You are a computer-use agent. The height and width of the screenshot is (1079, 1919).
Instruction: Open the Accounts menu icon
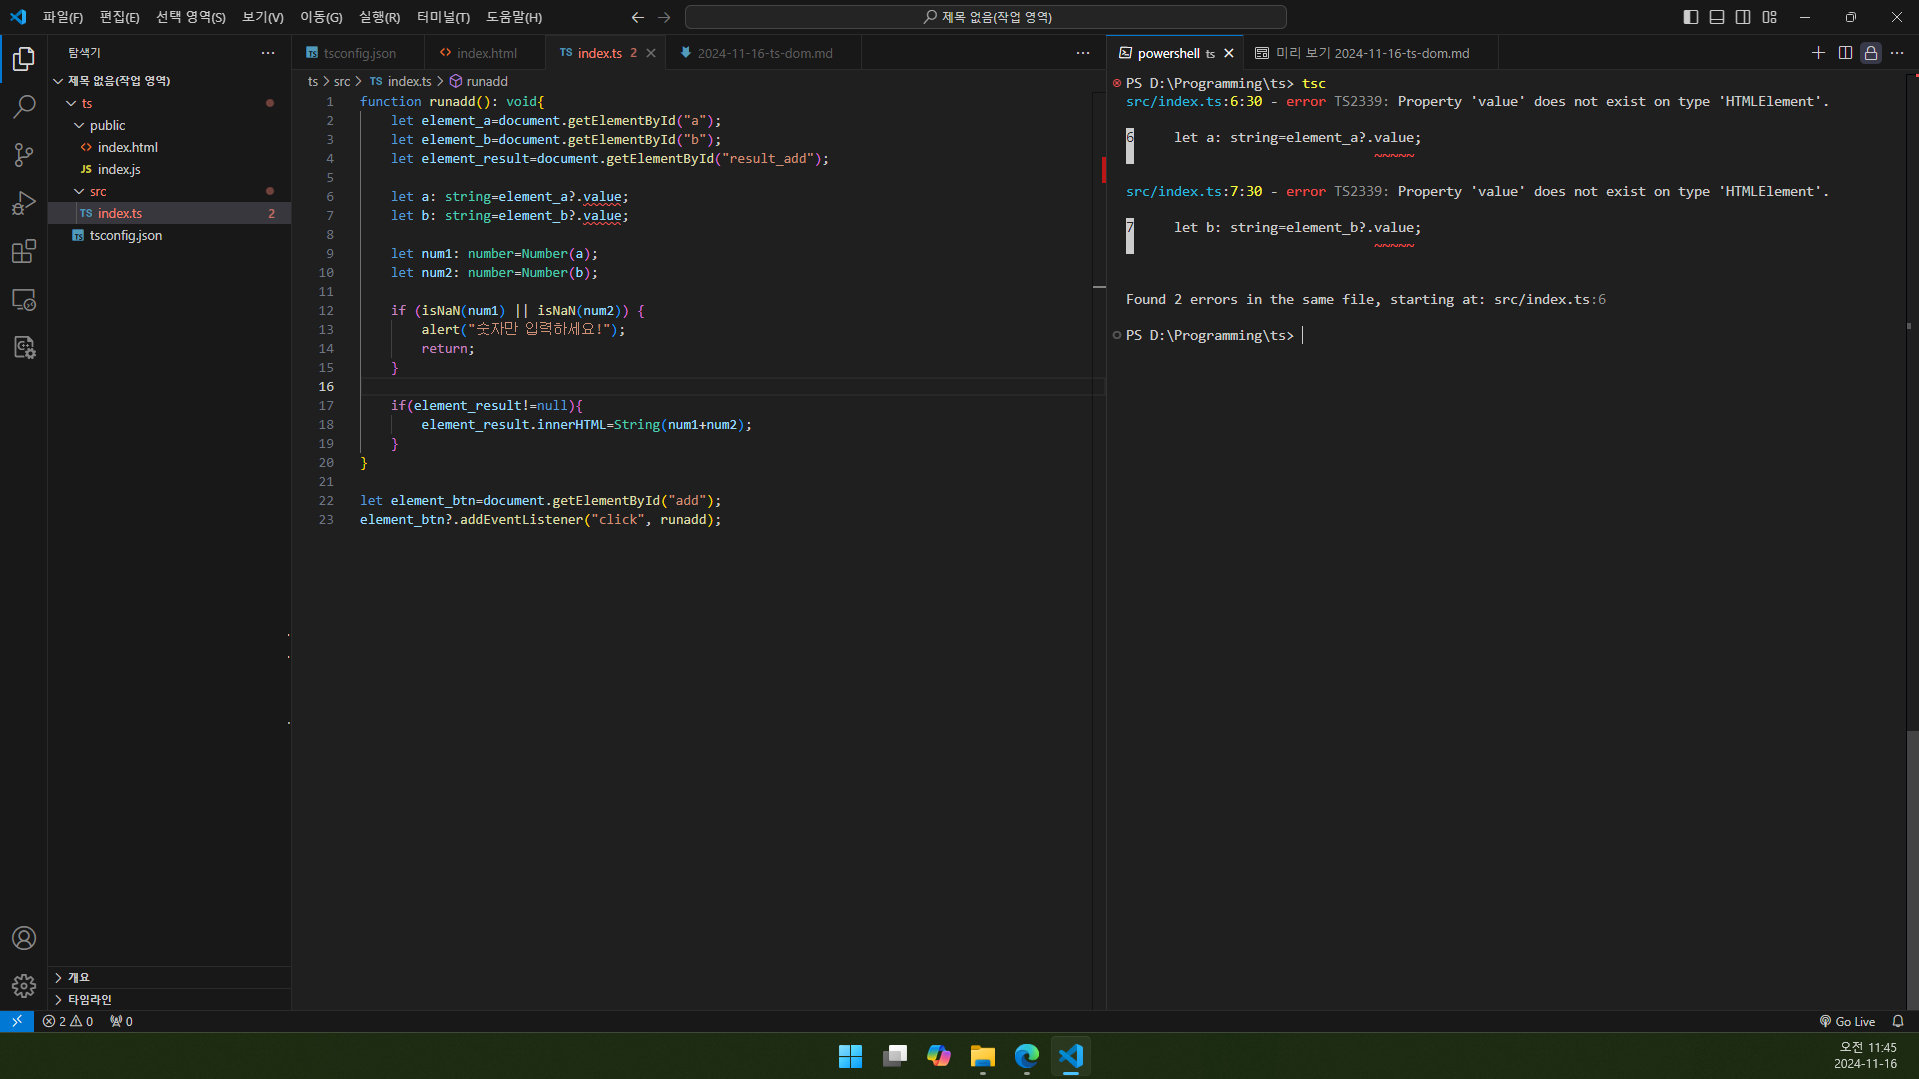24,938
